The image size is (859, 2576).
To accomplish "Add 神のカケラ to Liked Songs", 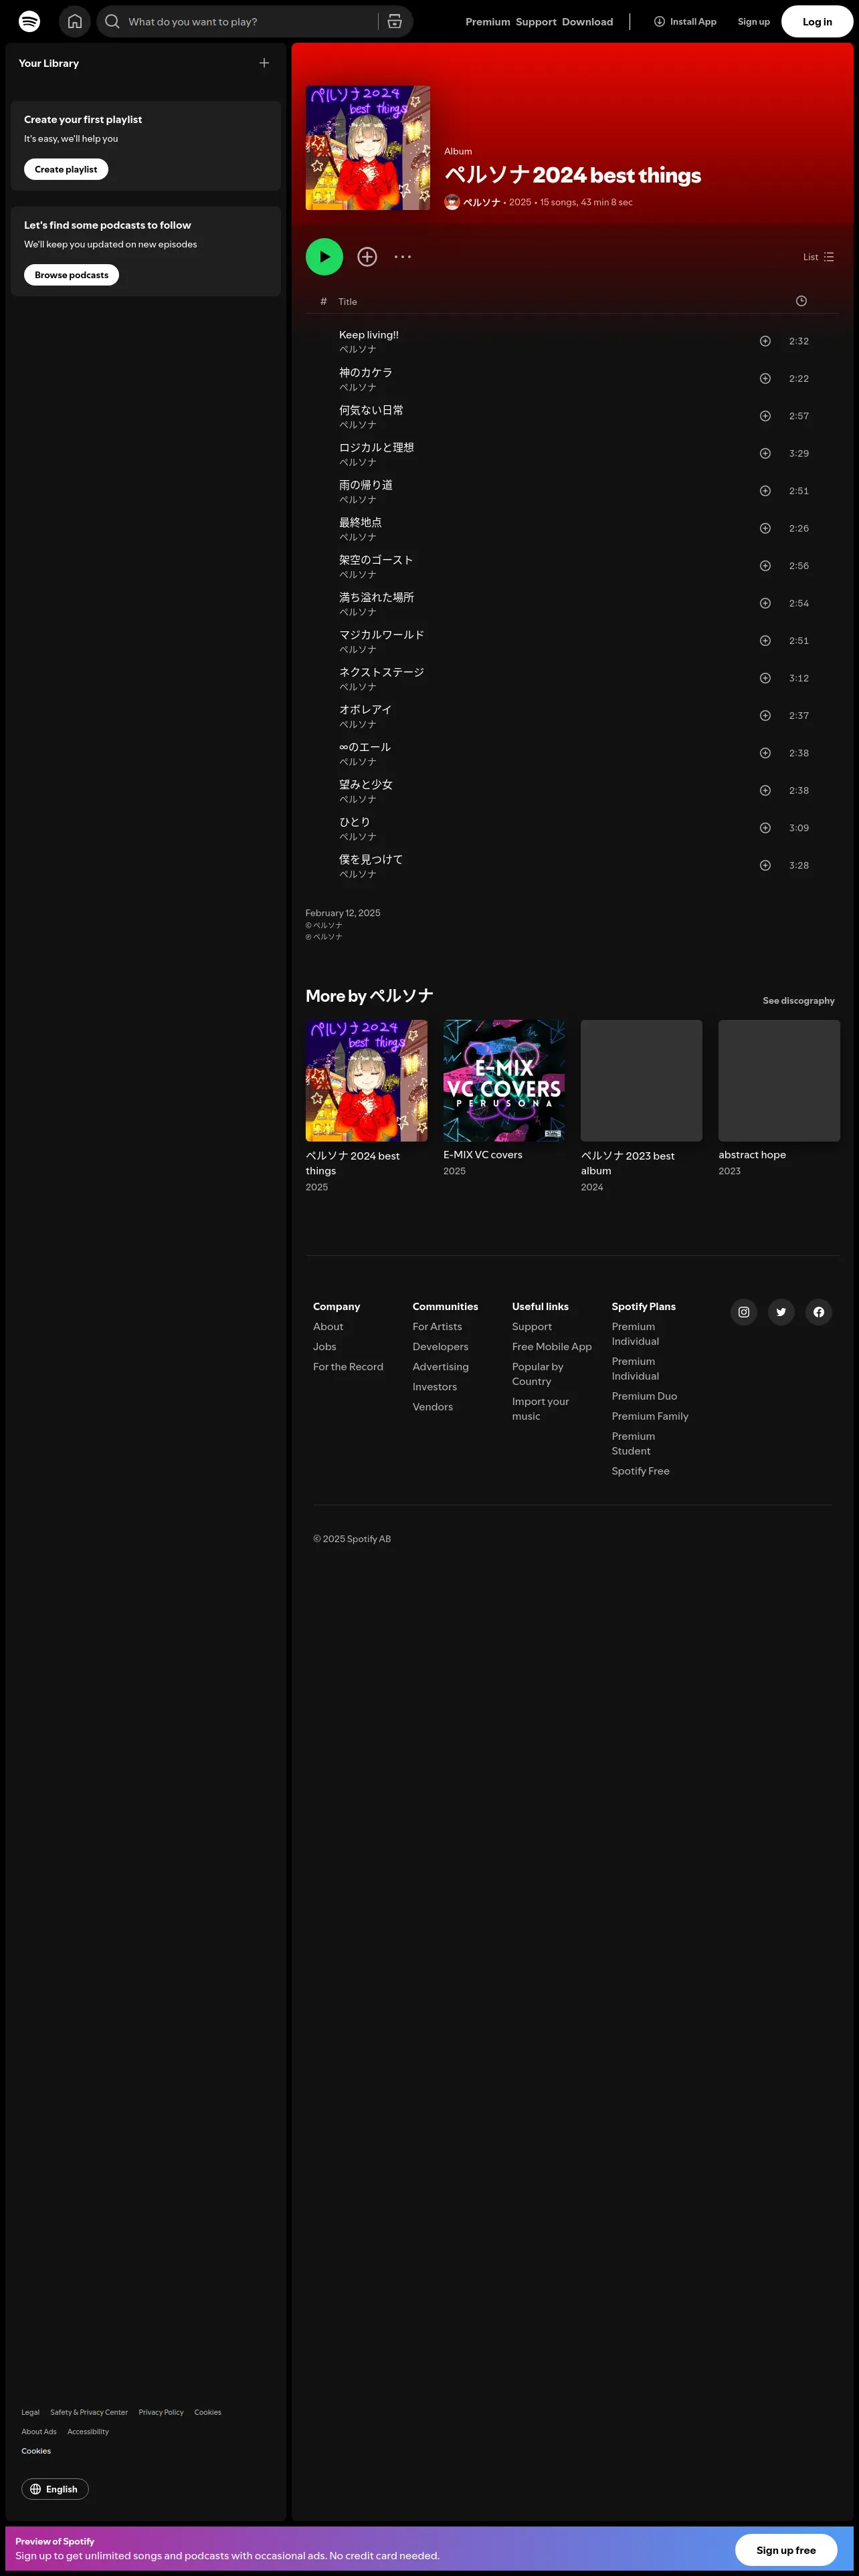I will click(765, 379).
